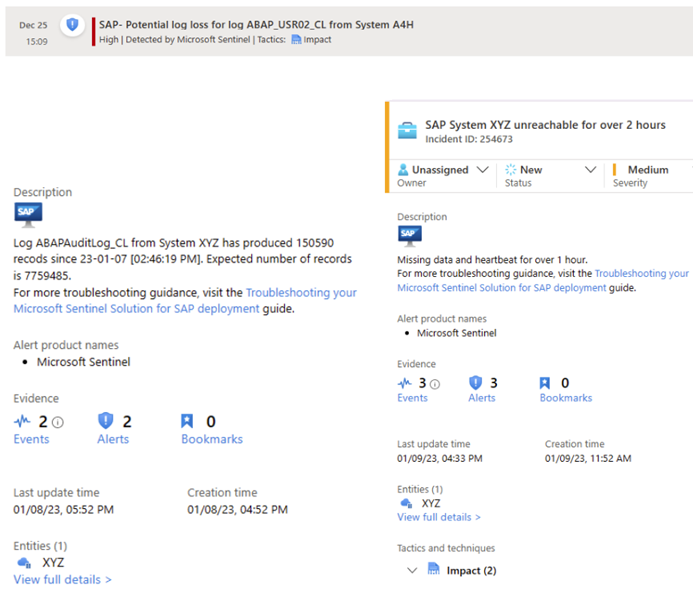Screen dimensions: 693x597
Task: Click the XYZ entity in the right panel
Action: [x=430, y=503]
